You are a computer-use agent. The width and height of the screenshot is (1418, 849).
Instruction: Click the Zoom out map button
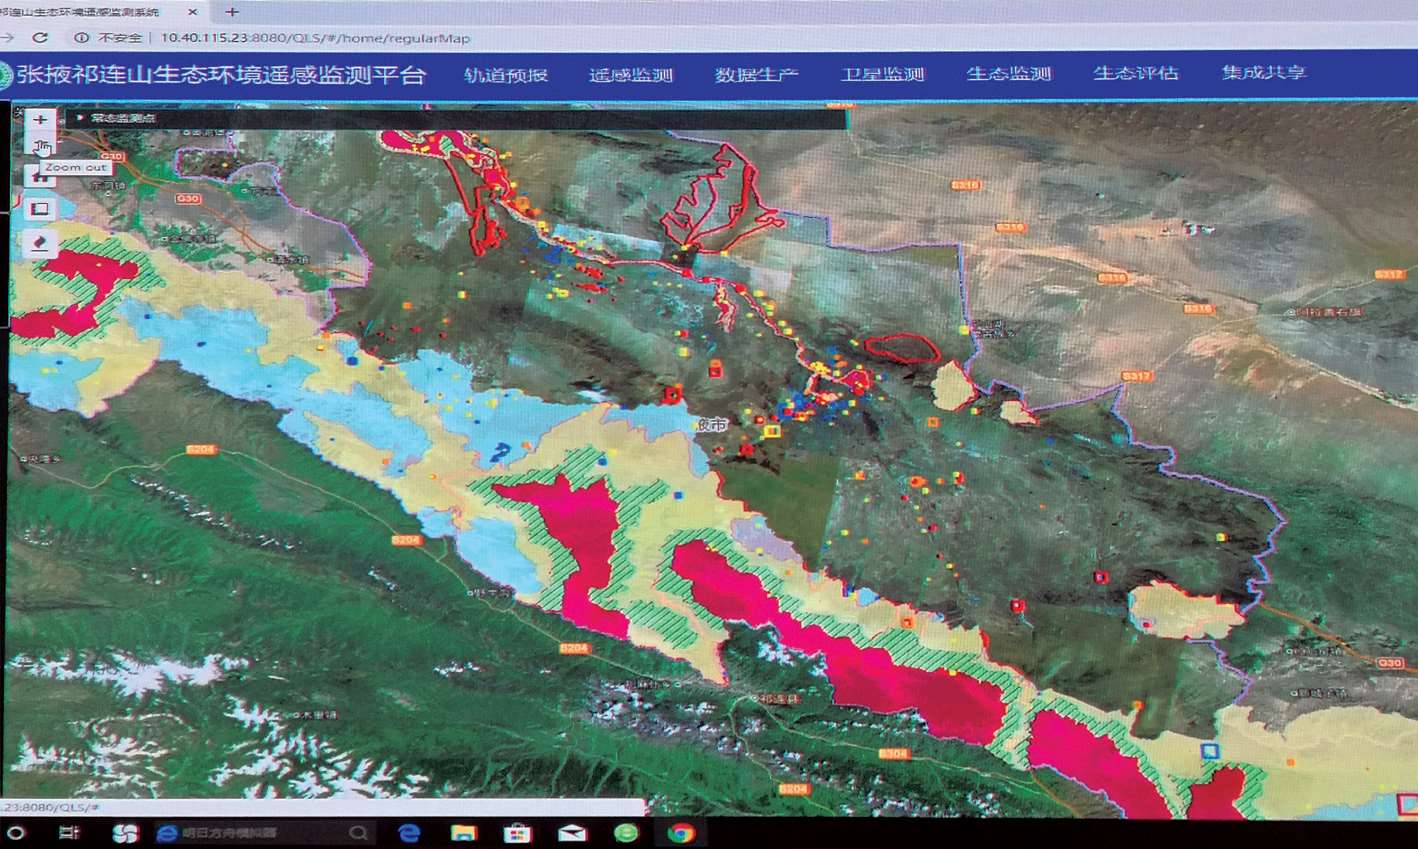point(40,147)
